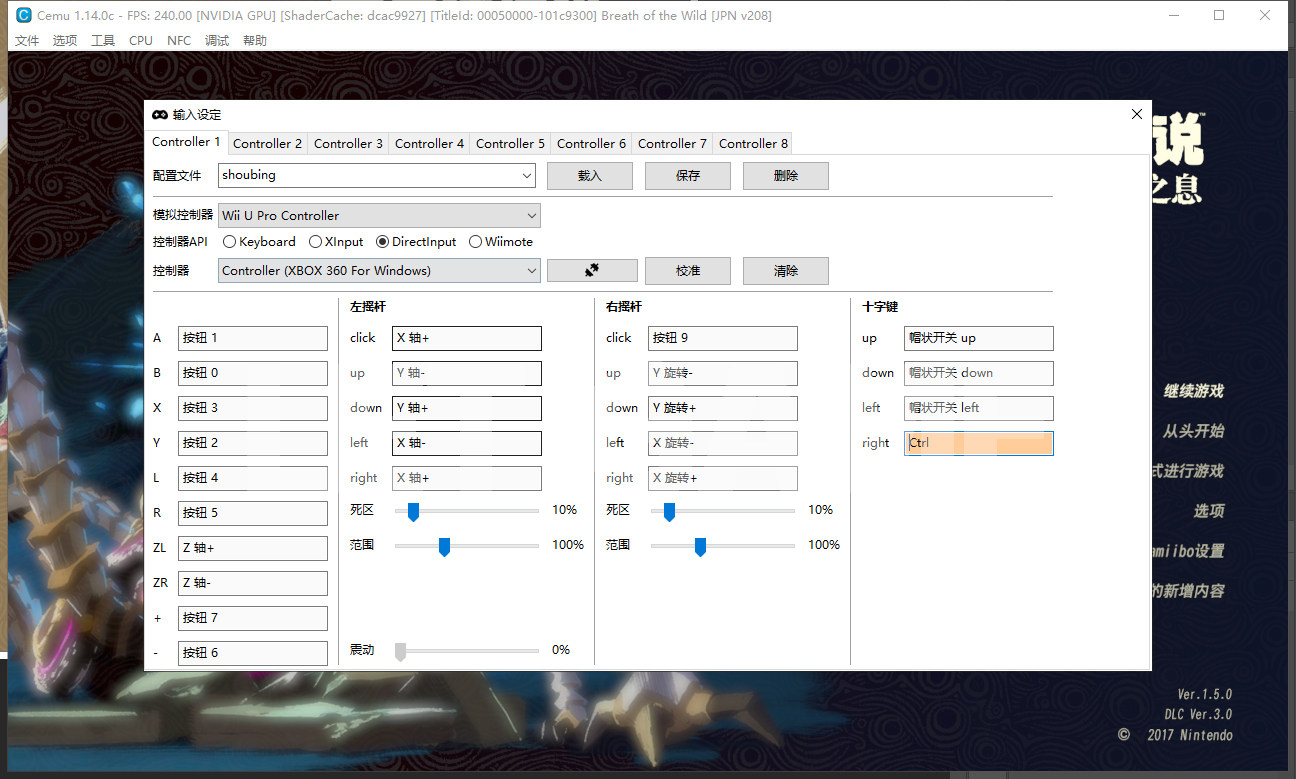Image resolution: width=1296 pixels, height=779 pixels.
Task: Open the CPU menu
Action: (x=141, y=41)
